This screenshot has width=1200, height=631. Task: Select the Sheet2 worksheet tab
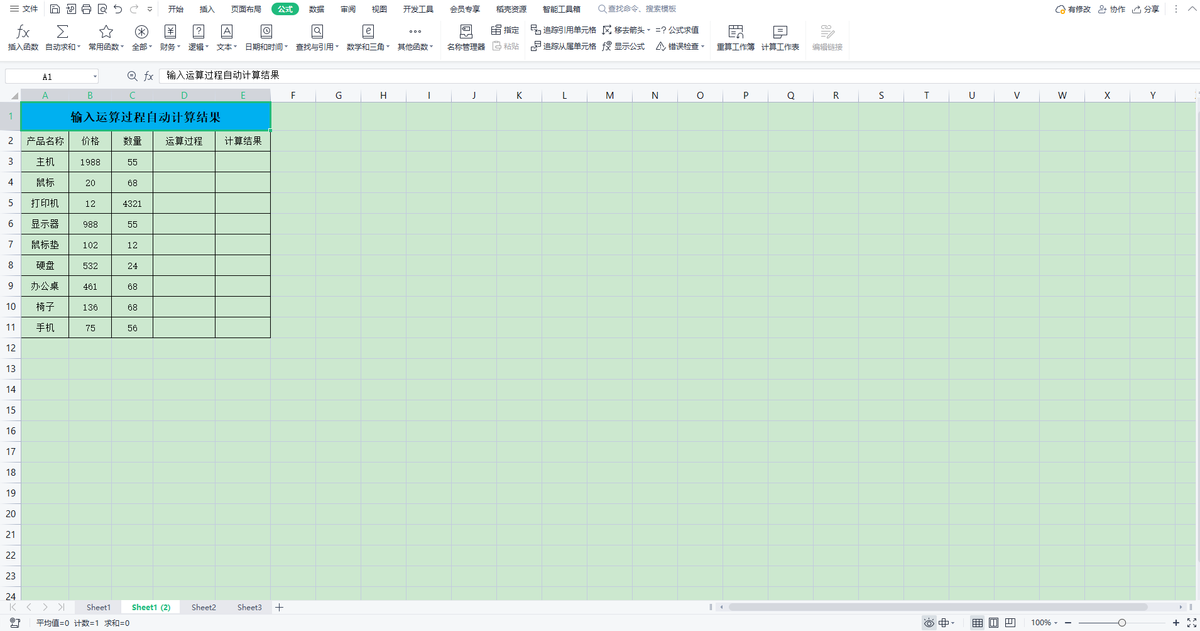coord(204,607)
